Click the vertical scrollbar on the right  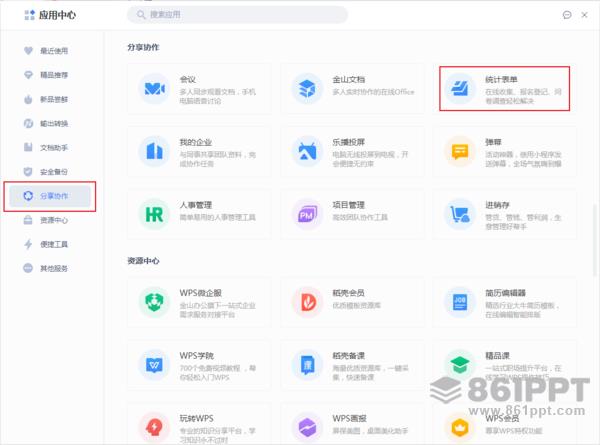(595, 240)
